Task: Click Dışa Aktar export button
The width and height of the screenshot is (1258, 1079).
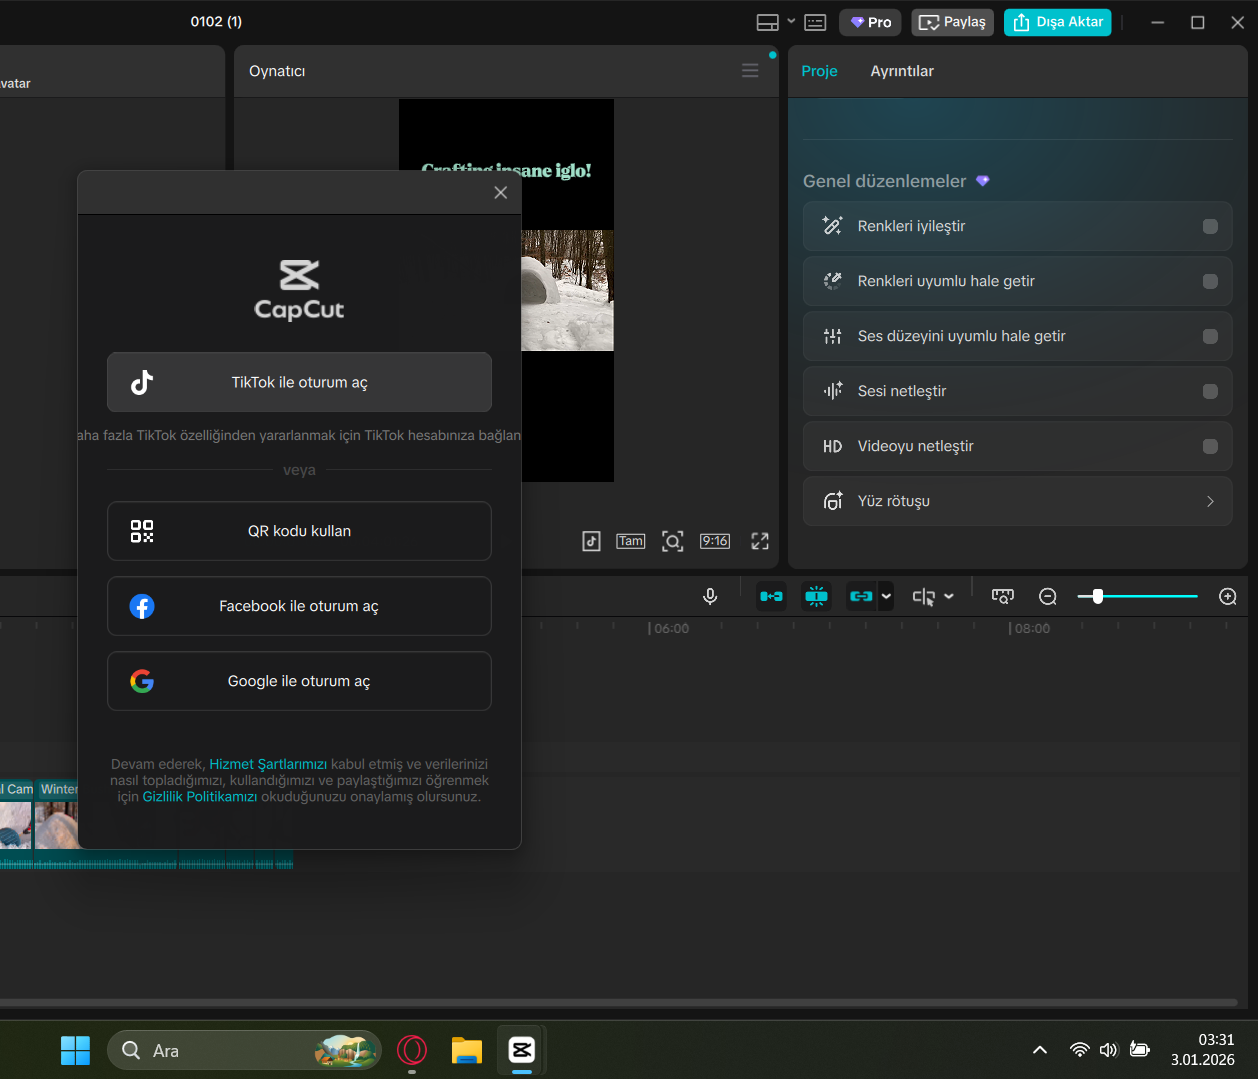Action: (x=1057, y=22)
